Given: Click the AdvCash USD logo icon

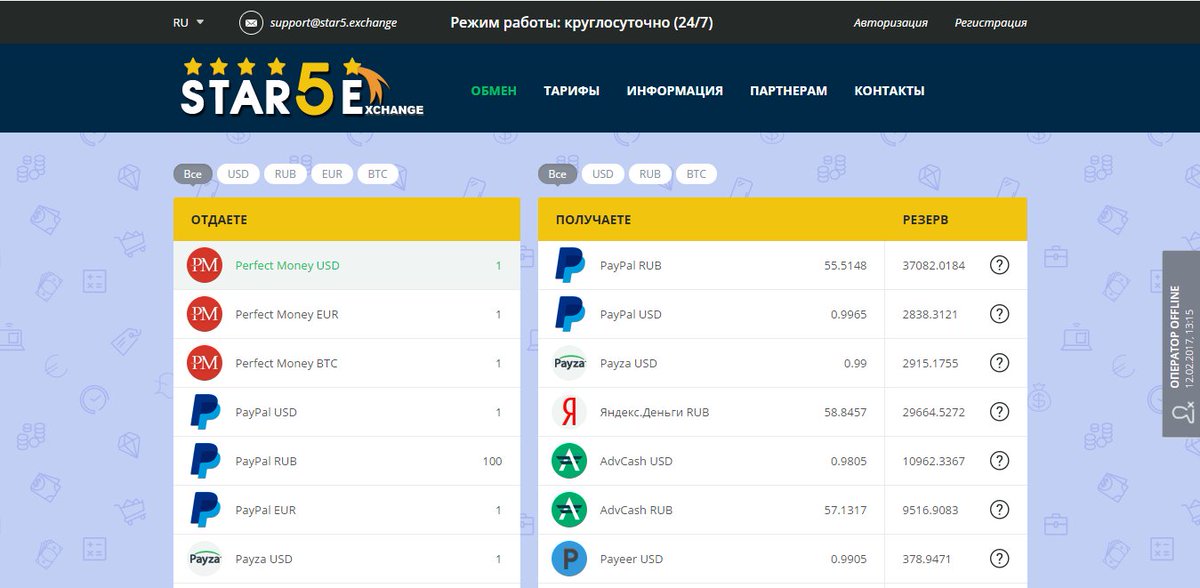Looking at the screenshot, I should (569, 461).
